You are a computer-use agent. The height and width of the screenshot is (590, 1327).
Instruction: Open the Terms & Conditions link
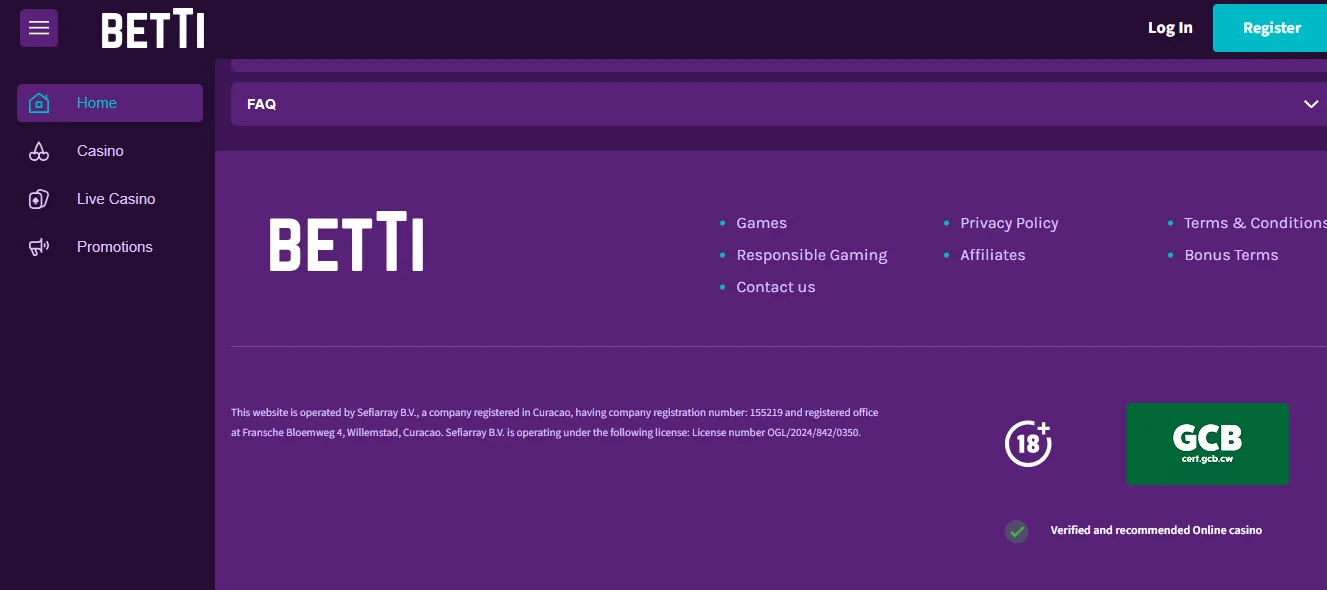click(x=1256, y=223)
